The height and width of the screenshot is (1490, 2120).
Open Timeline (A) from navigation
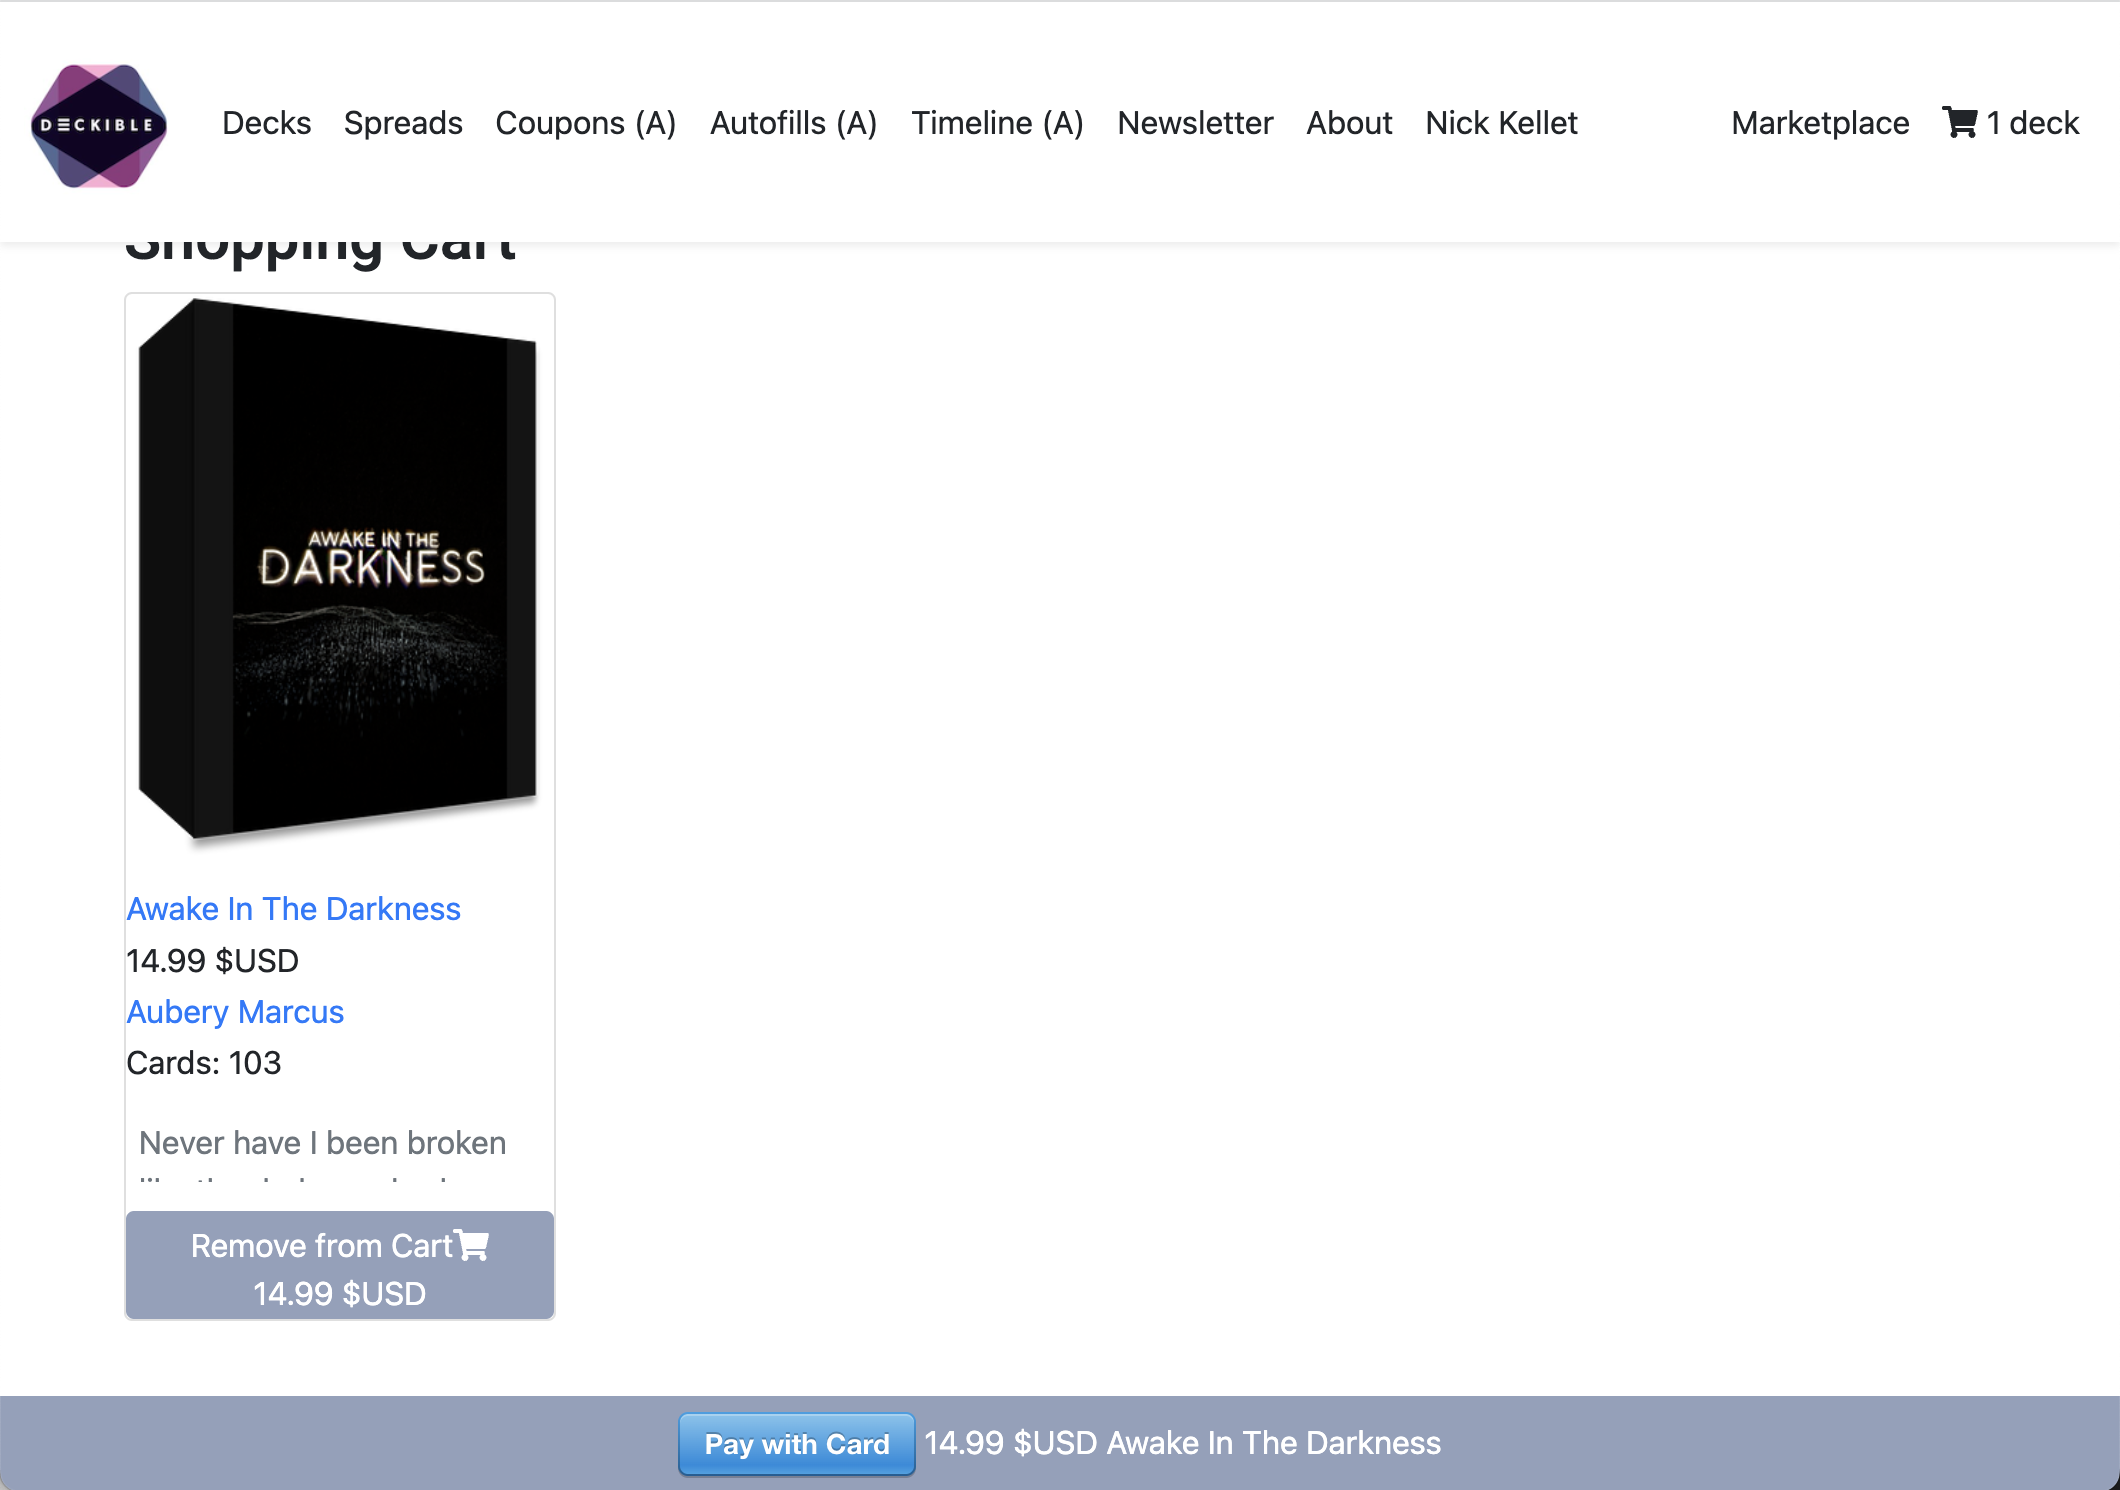coord(997,123)
